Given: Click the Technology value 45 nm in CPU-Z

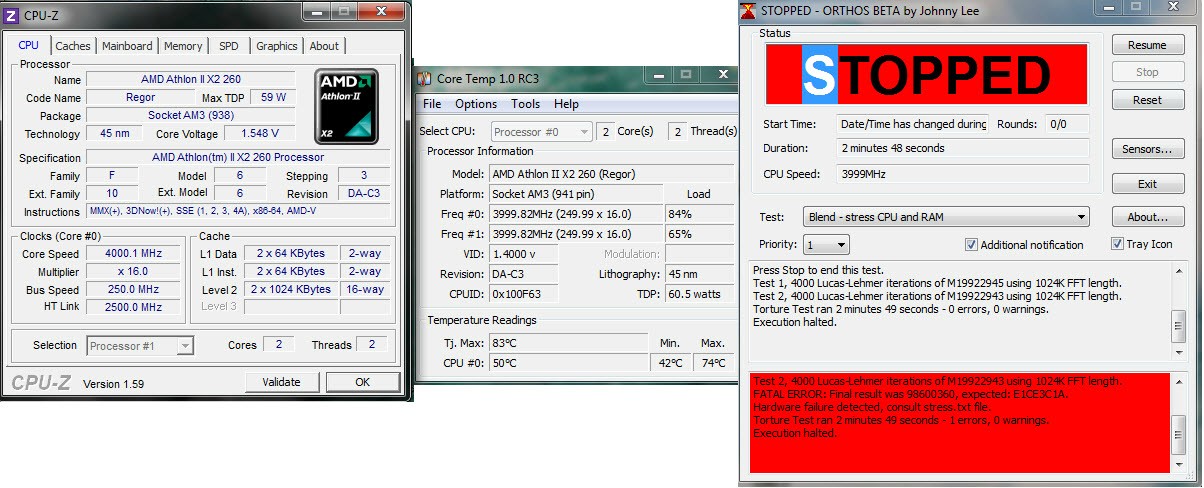Looking at the screenshot, I should pos(115,133).
